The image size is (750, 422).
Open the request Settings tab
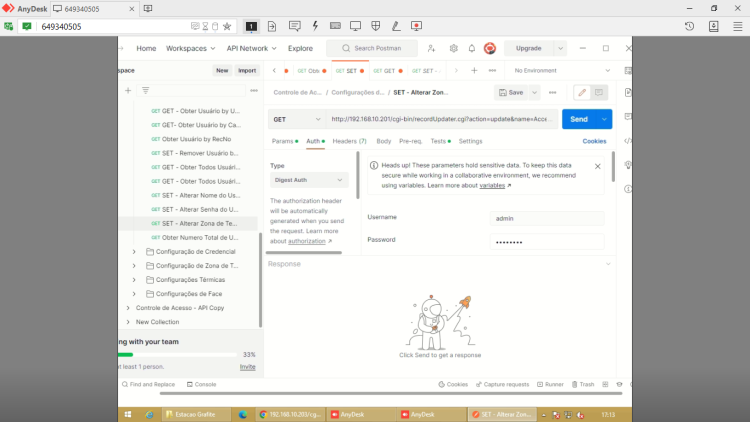point(471,141)
